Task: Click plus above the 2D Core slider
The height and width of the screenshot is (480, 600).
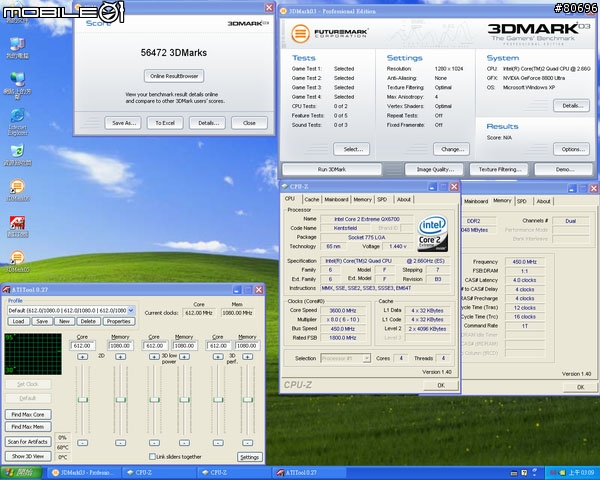Action: pyautogui.click(x=82, y=356)
